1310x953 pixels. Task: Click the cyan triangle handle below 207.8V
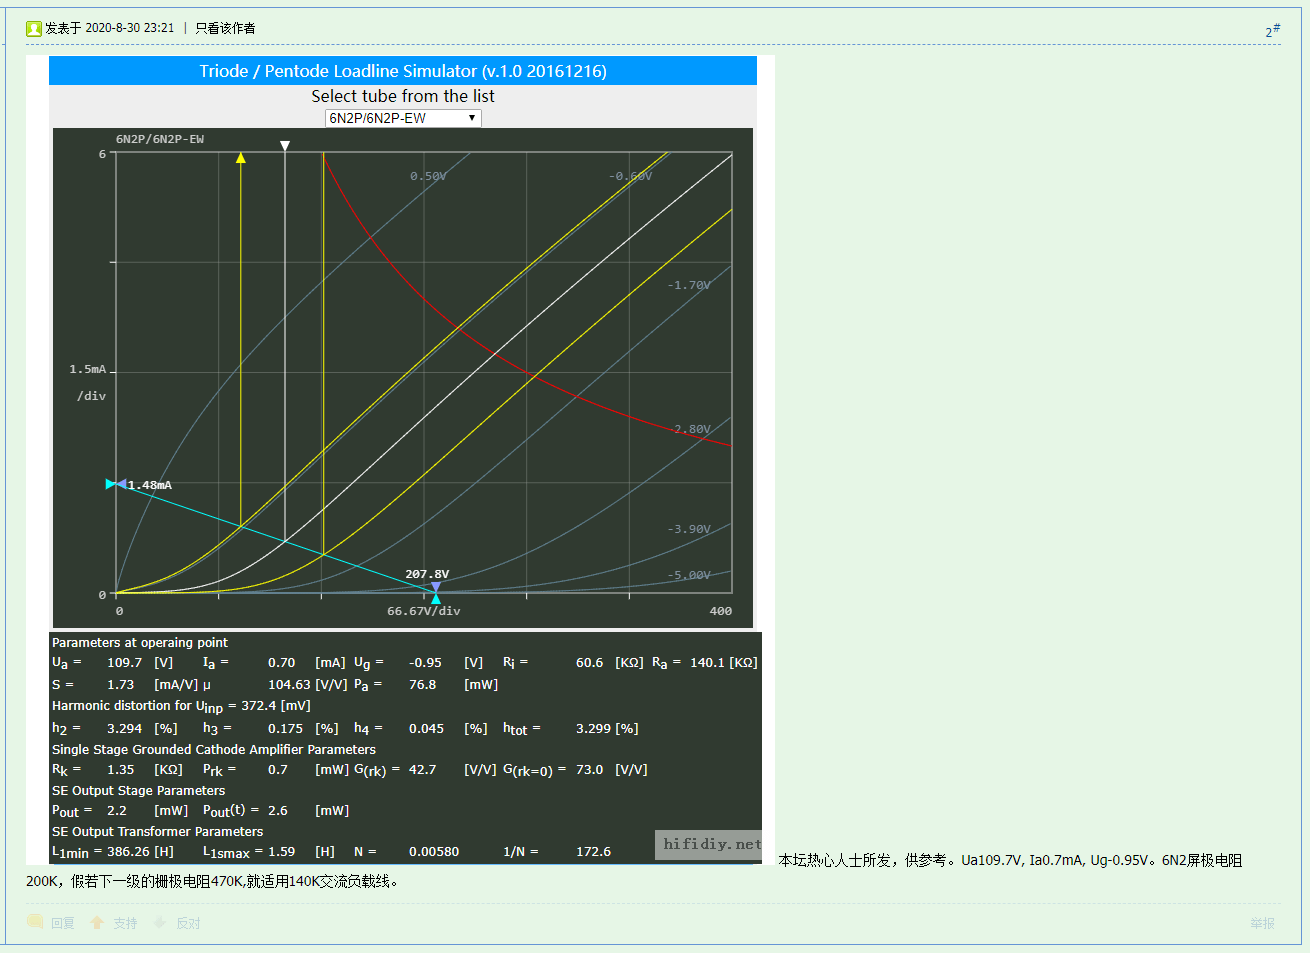click(x=436, y=598)
